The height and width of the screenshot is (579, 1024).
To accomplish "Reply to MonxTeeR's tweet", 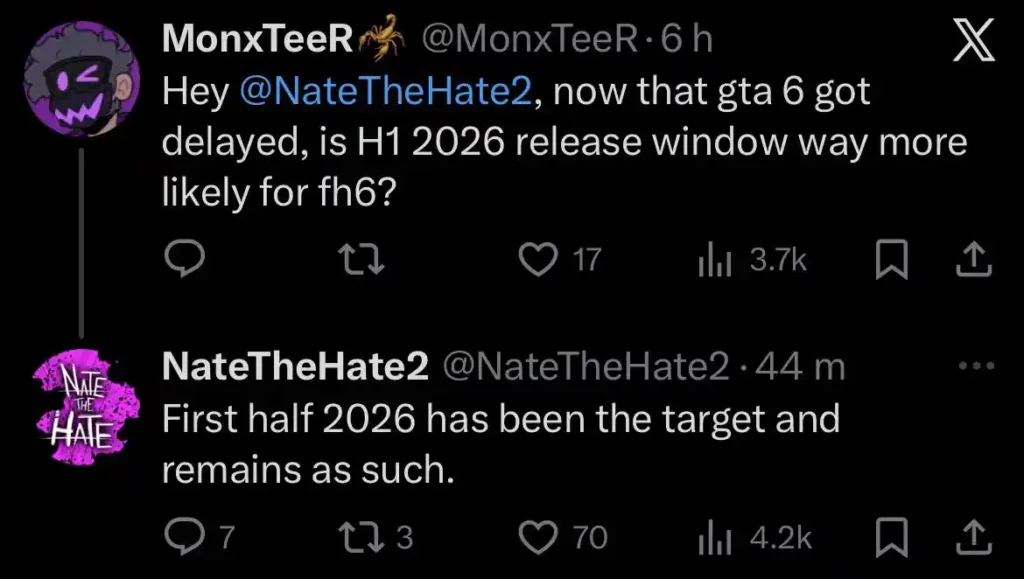I will pos(185,260).
